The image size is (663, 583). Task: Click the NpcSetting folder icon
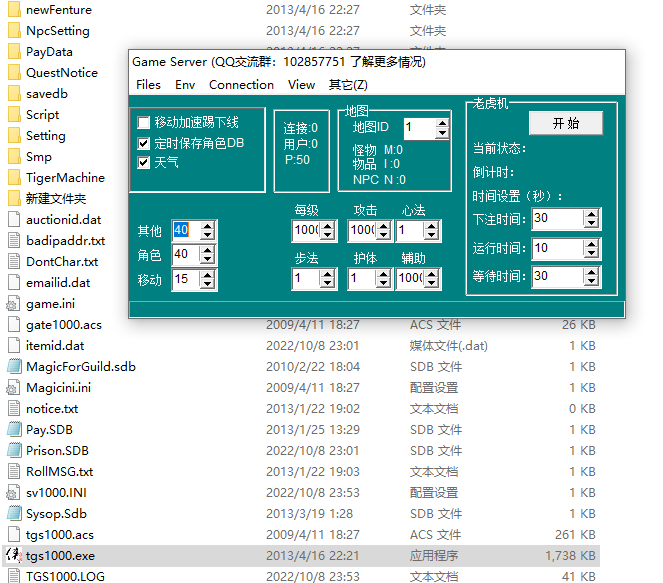click(14, 30)
